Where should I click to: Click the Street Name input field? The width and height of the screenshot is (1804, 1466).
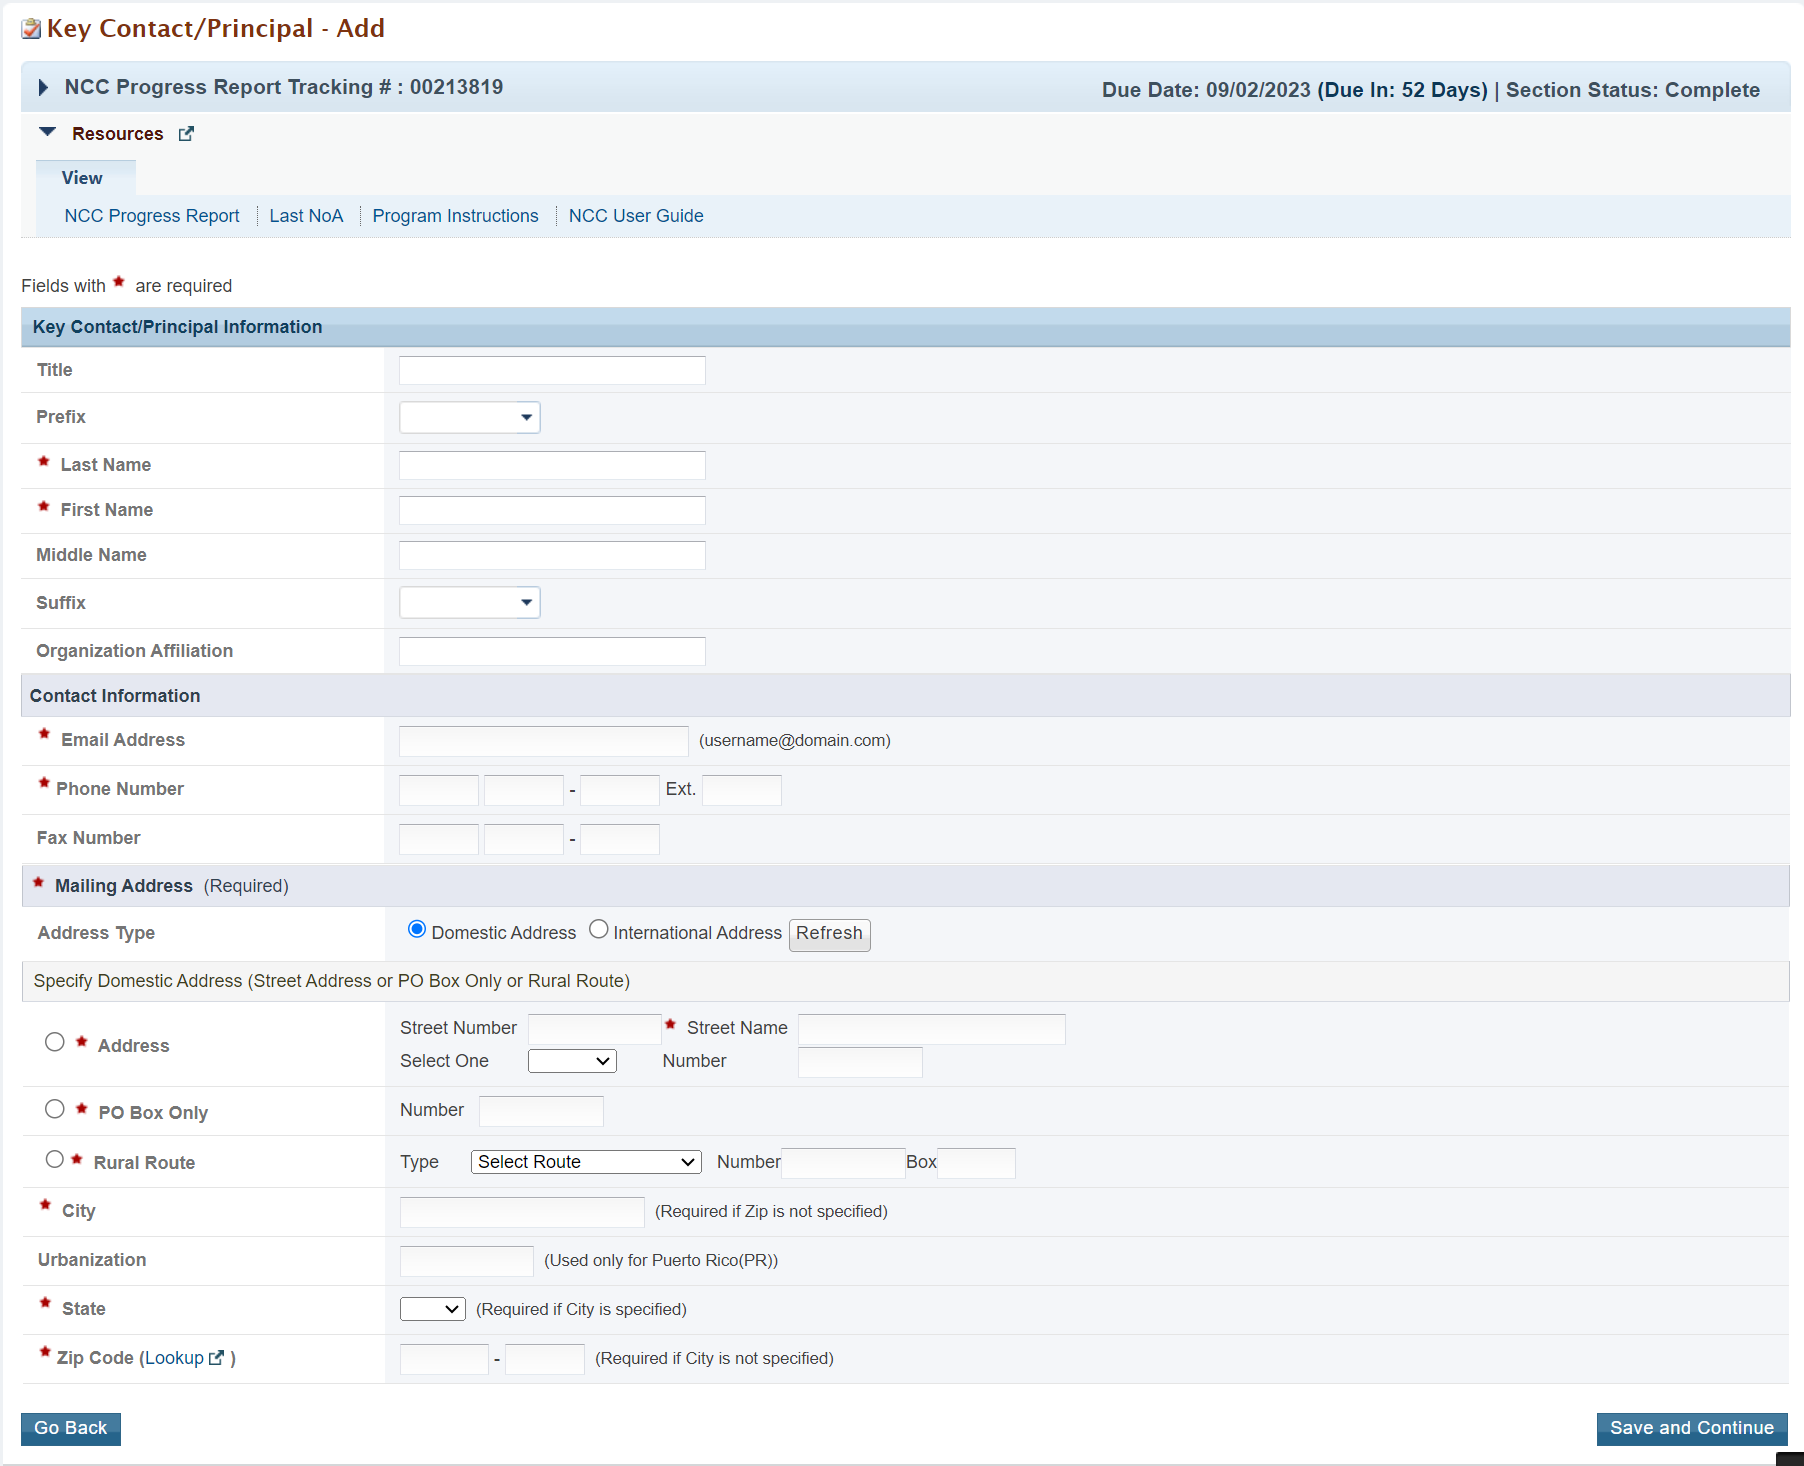[x=932, y=1029]
